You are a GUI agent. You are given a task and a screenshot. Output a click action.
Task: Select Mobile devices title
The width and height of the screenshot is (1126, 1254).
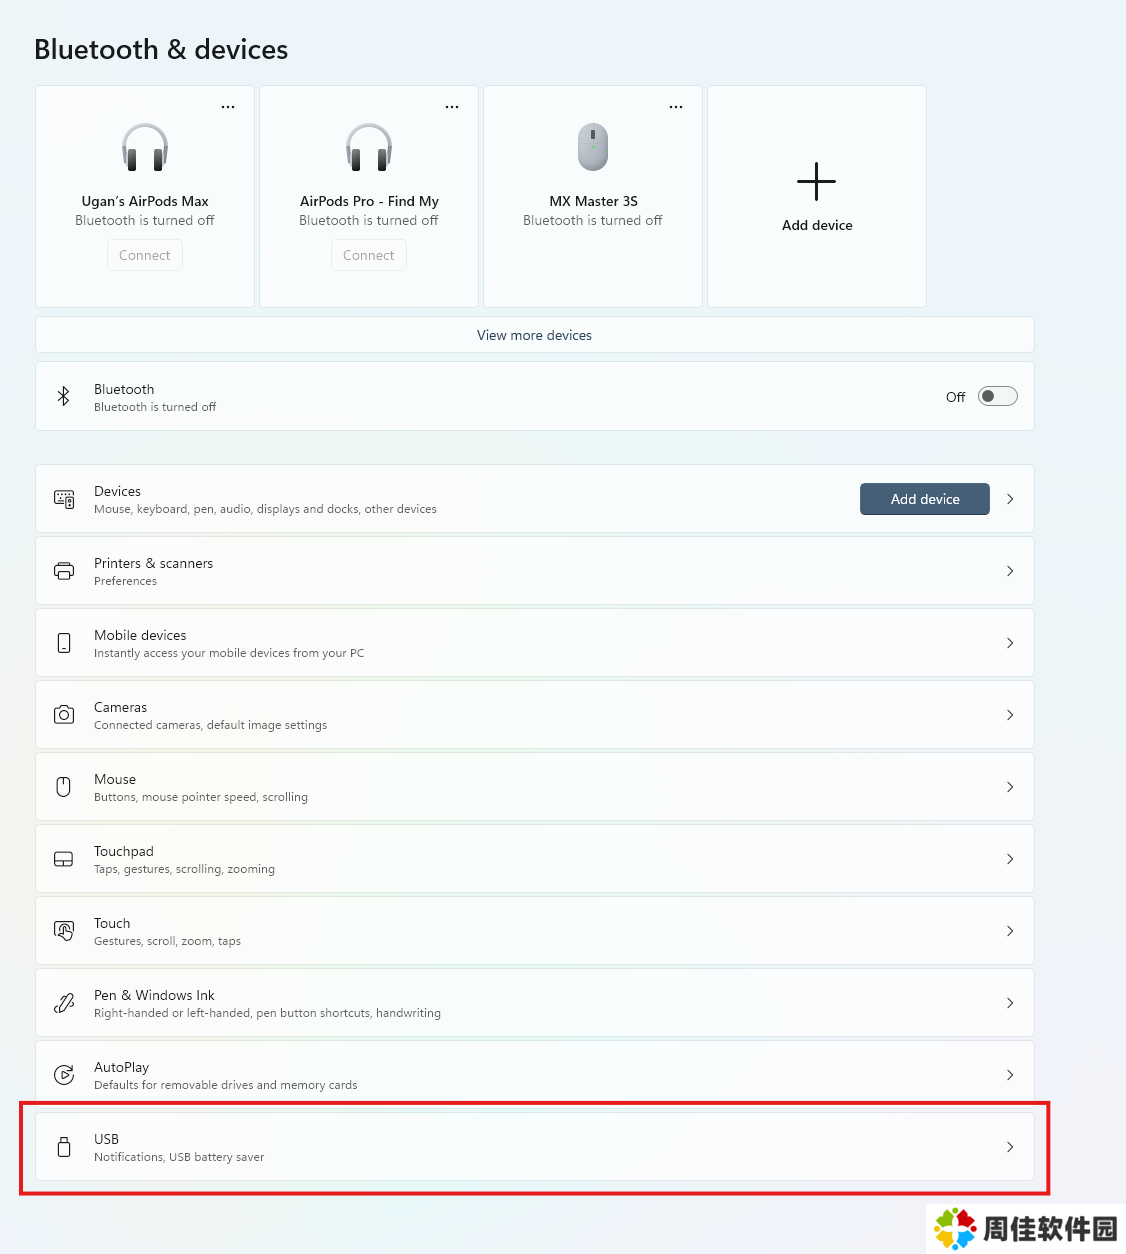(140, 635)
